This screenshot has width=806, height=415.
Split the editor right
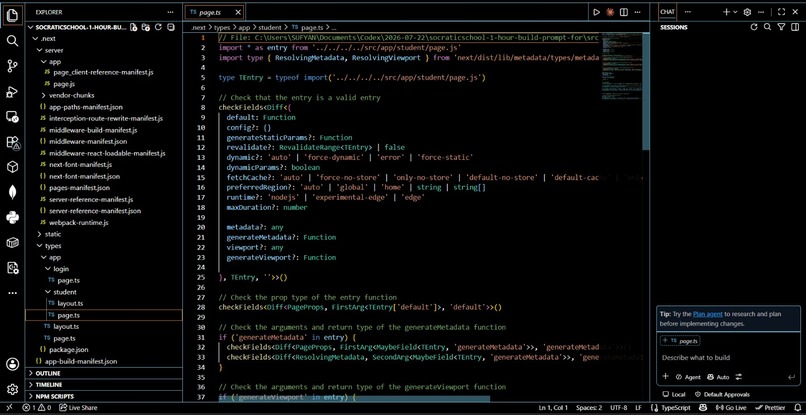click(x=624, y=12)
